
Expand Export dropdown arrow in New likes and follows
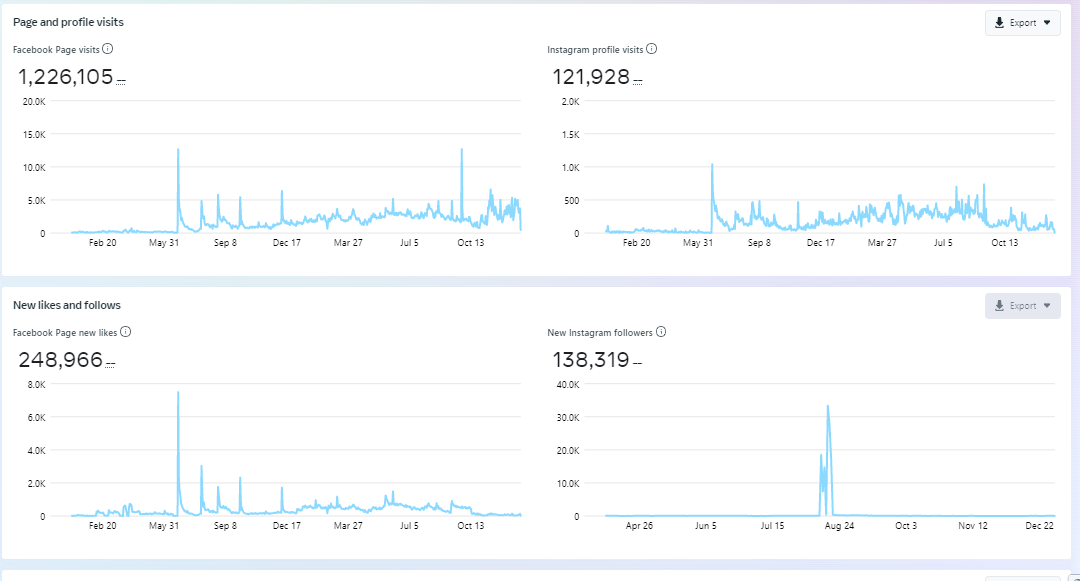pyautogui.click(x=1047, y=306)
